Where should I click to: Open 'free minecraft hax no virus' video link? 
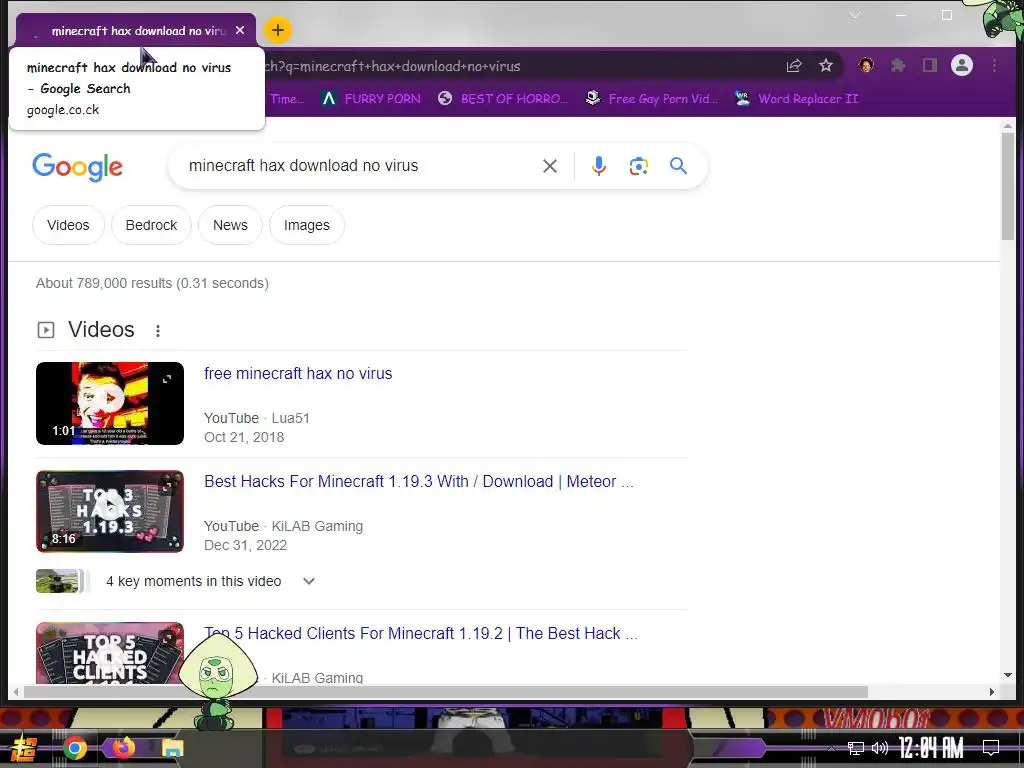tap(298, 374)
